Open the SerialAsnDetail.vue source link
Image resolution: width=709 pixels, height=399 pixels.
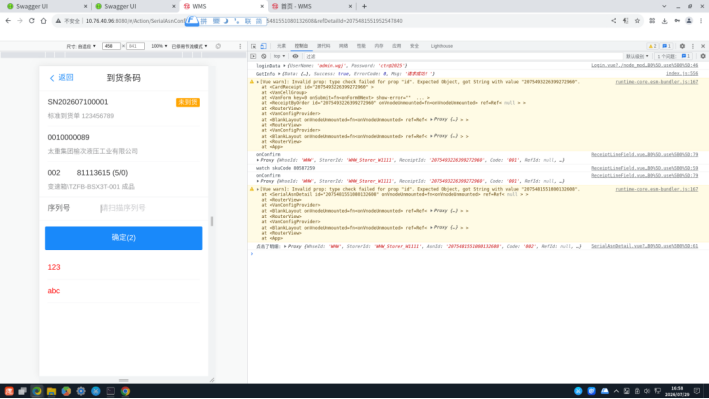[x=644, y=246]
